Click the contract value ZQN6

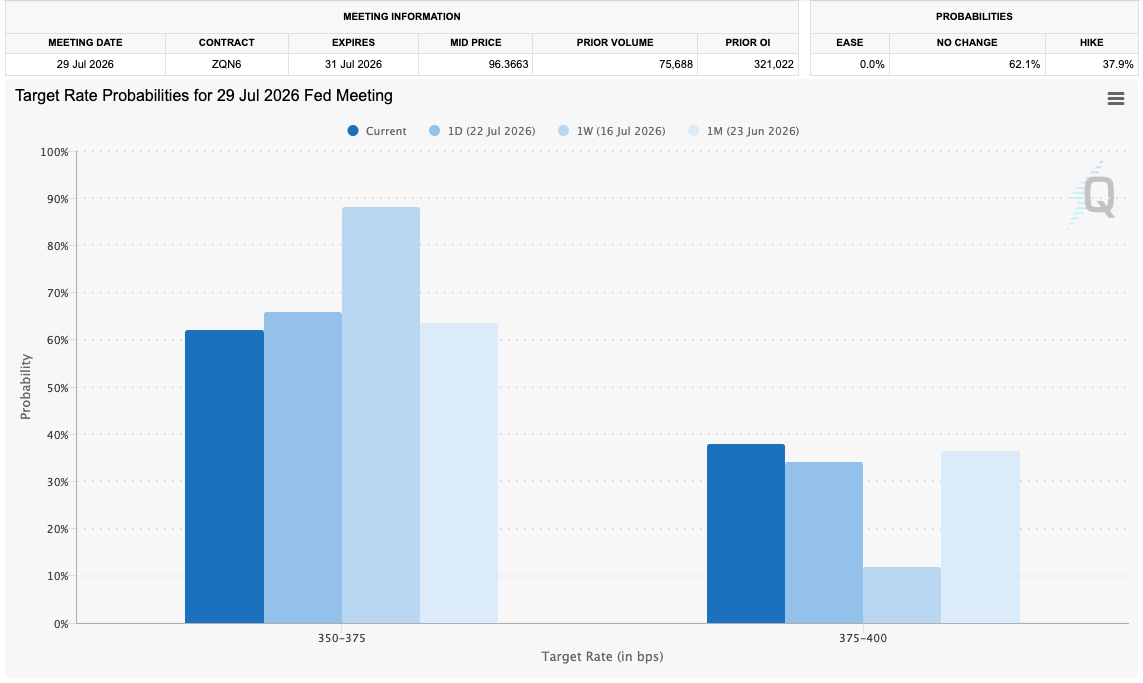[227, 64]
